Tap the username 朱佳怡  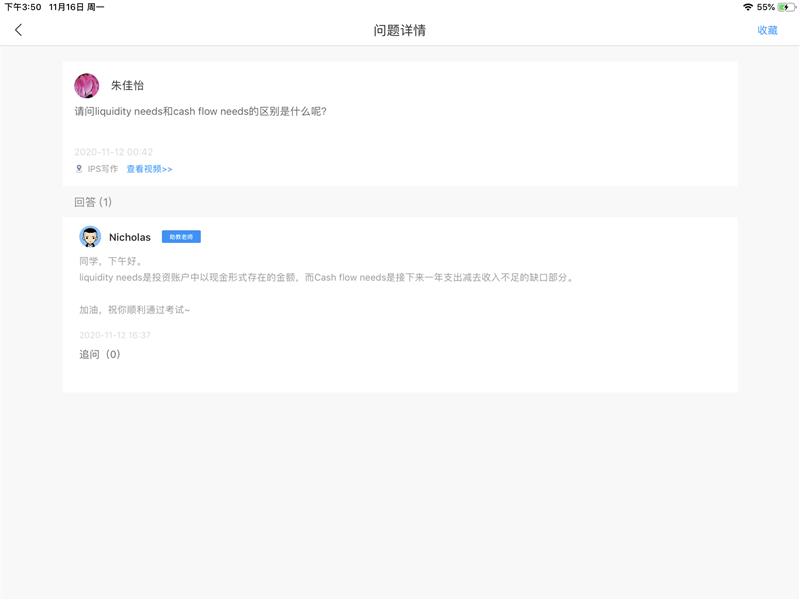click(127, 86)
